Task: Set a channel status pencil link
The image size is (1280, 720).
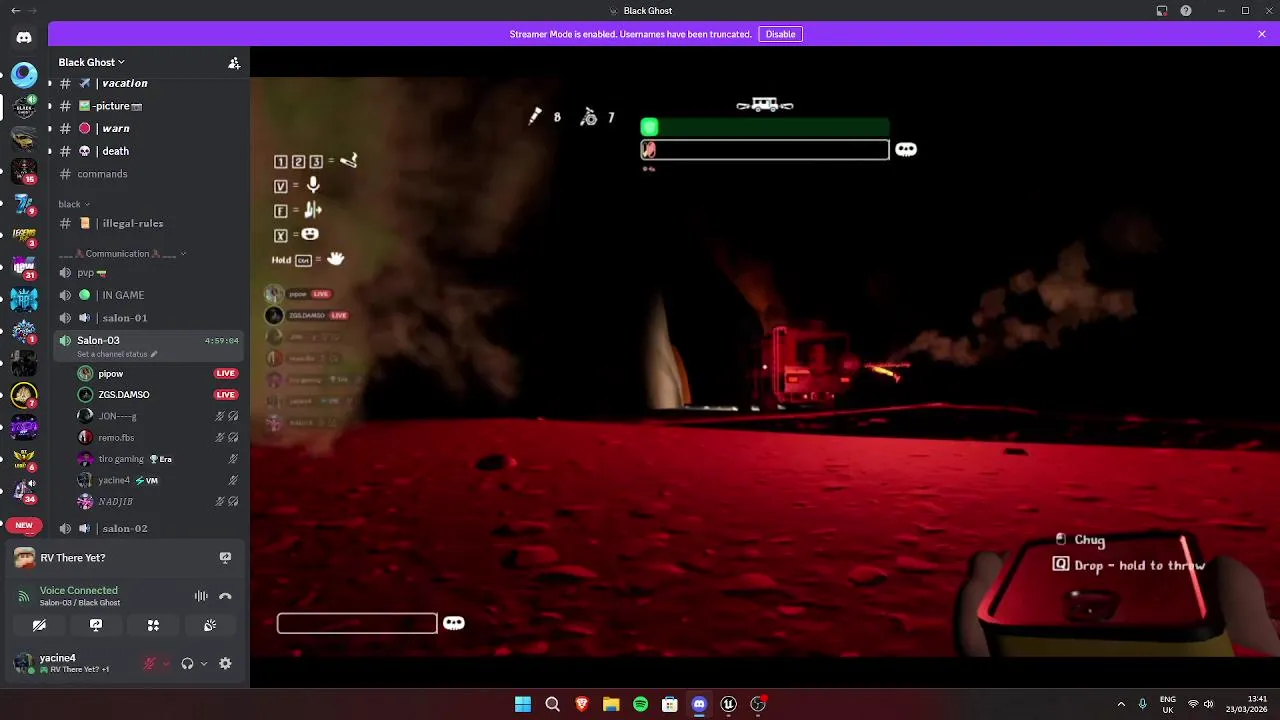Action: pyautogui.click(x=117, y=355)
